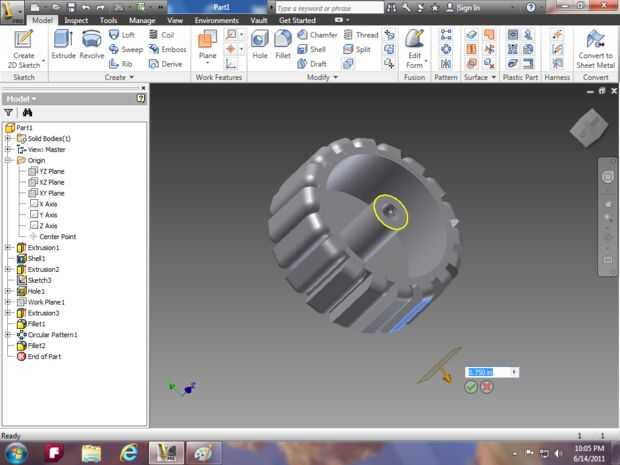Select YZ Plane in the browser
The height and width of the screenshot is (465, 620).
click(47, 171)
